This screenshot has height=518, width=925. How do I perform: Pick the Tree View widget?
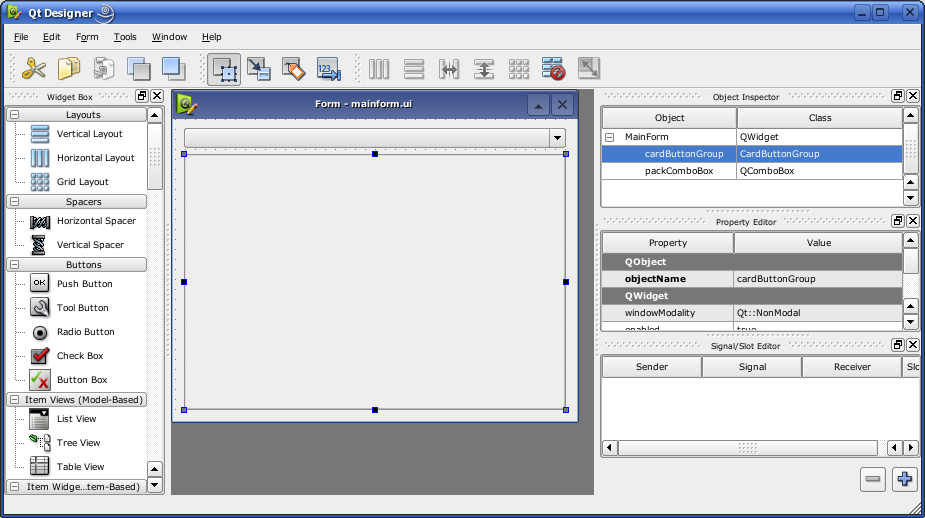click(x=65, y=442)
